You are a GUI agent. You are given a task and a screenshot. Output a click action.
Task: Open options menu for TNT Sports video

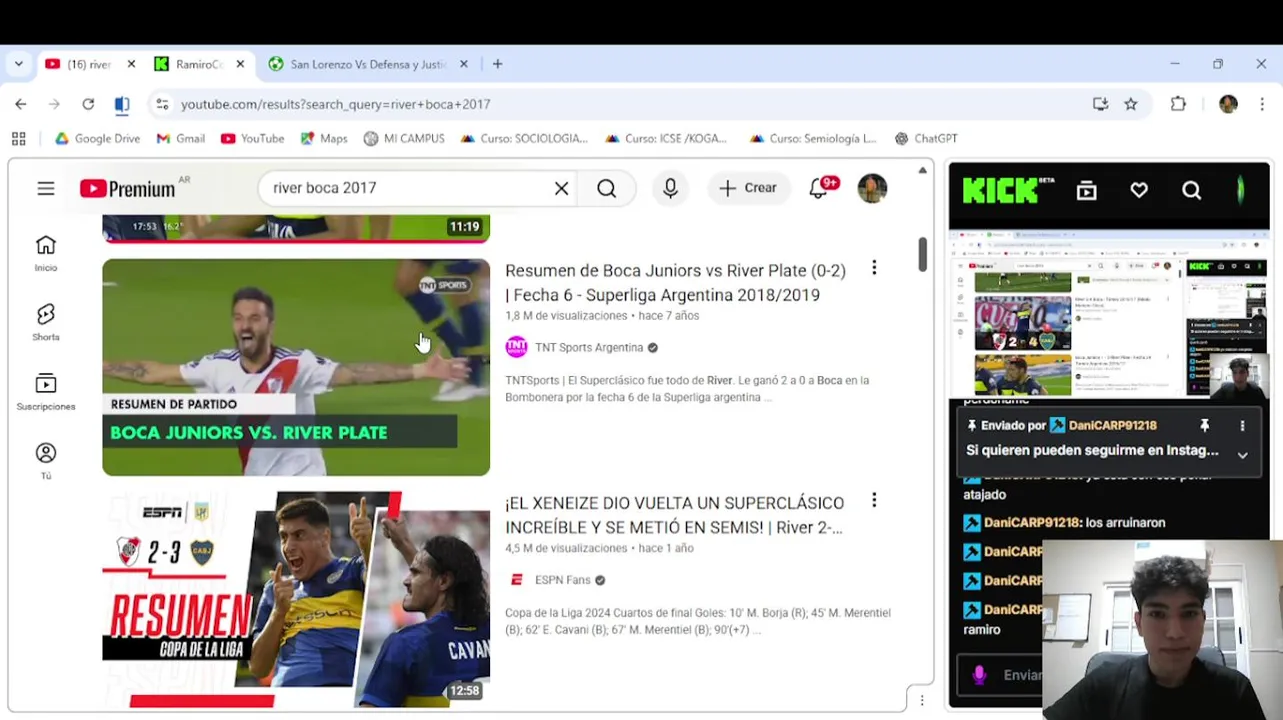pyautogui.click(x=874, y=268)
